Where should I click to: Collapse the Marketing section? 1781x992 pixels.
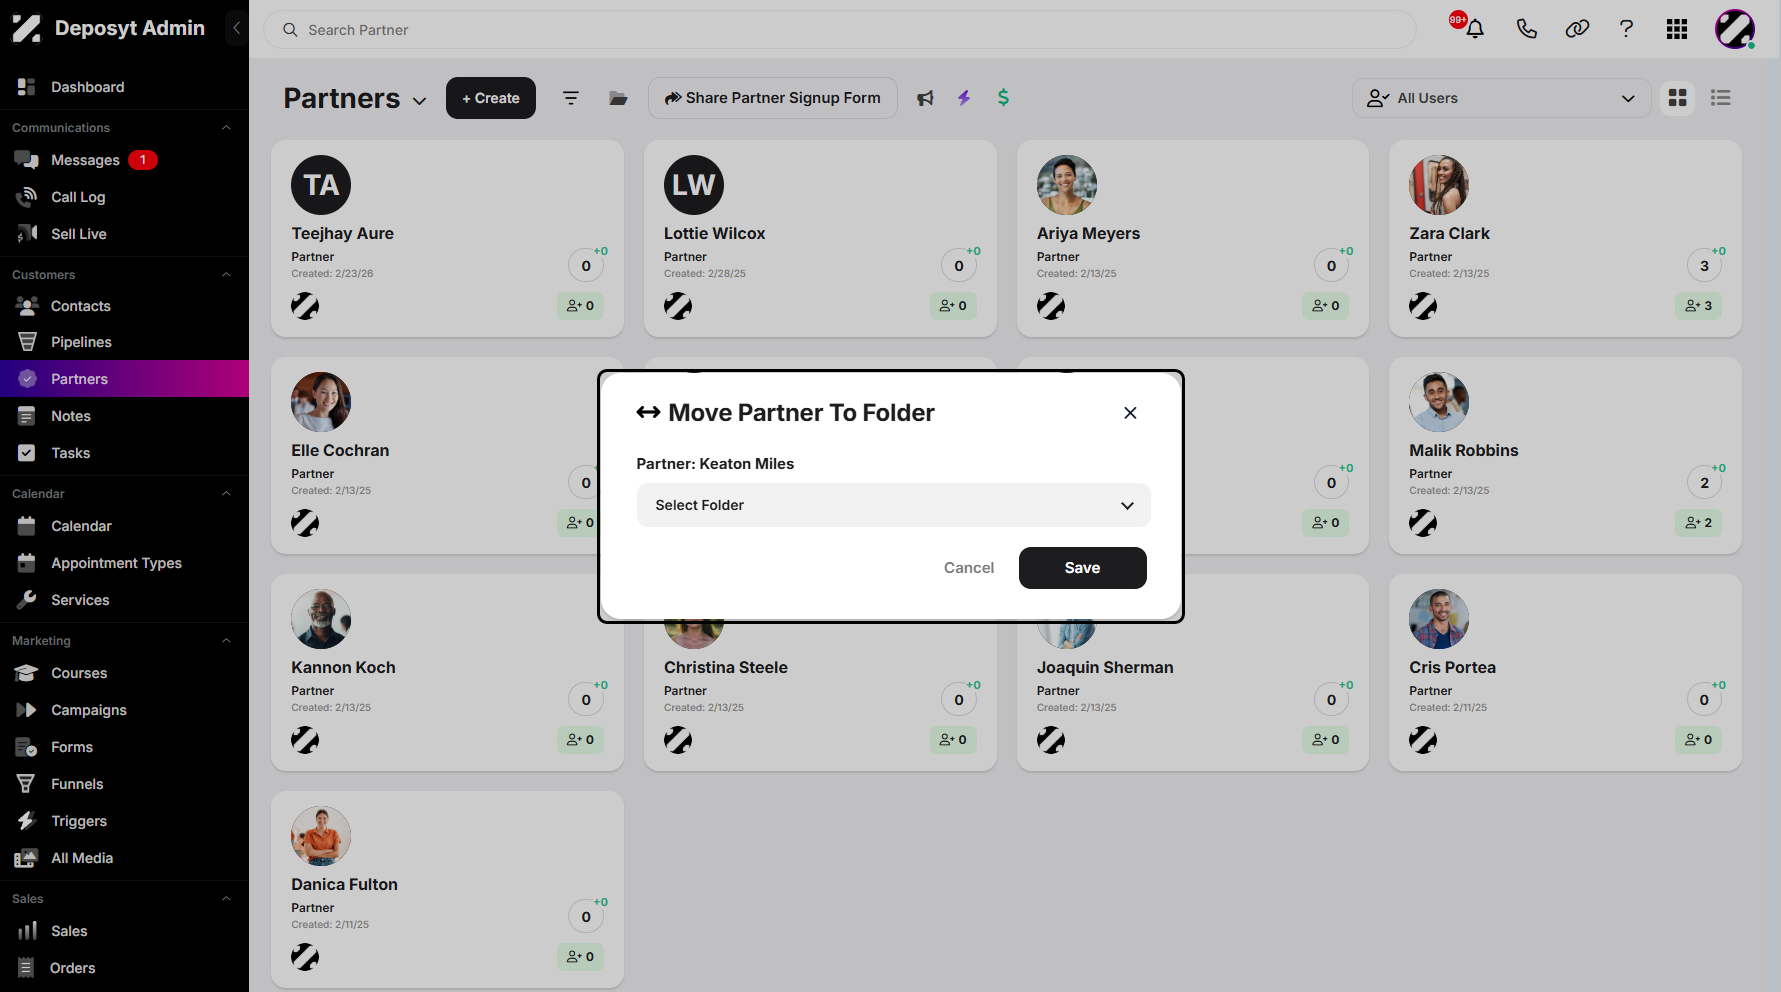click(x=226, y=641)
